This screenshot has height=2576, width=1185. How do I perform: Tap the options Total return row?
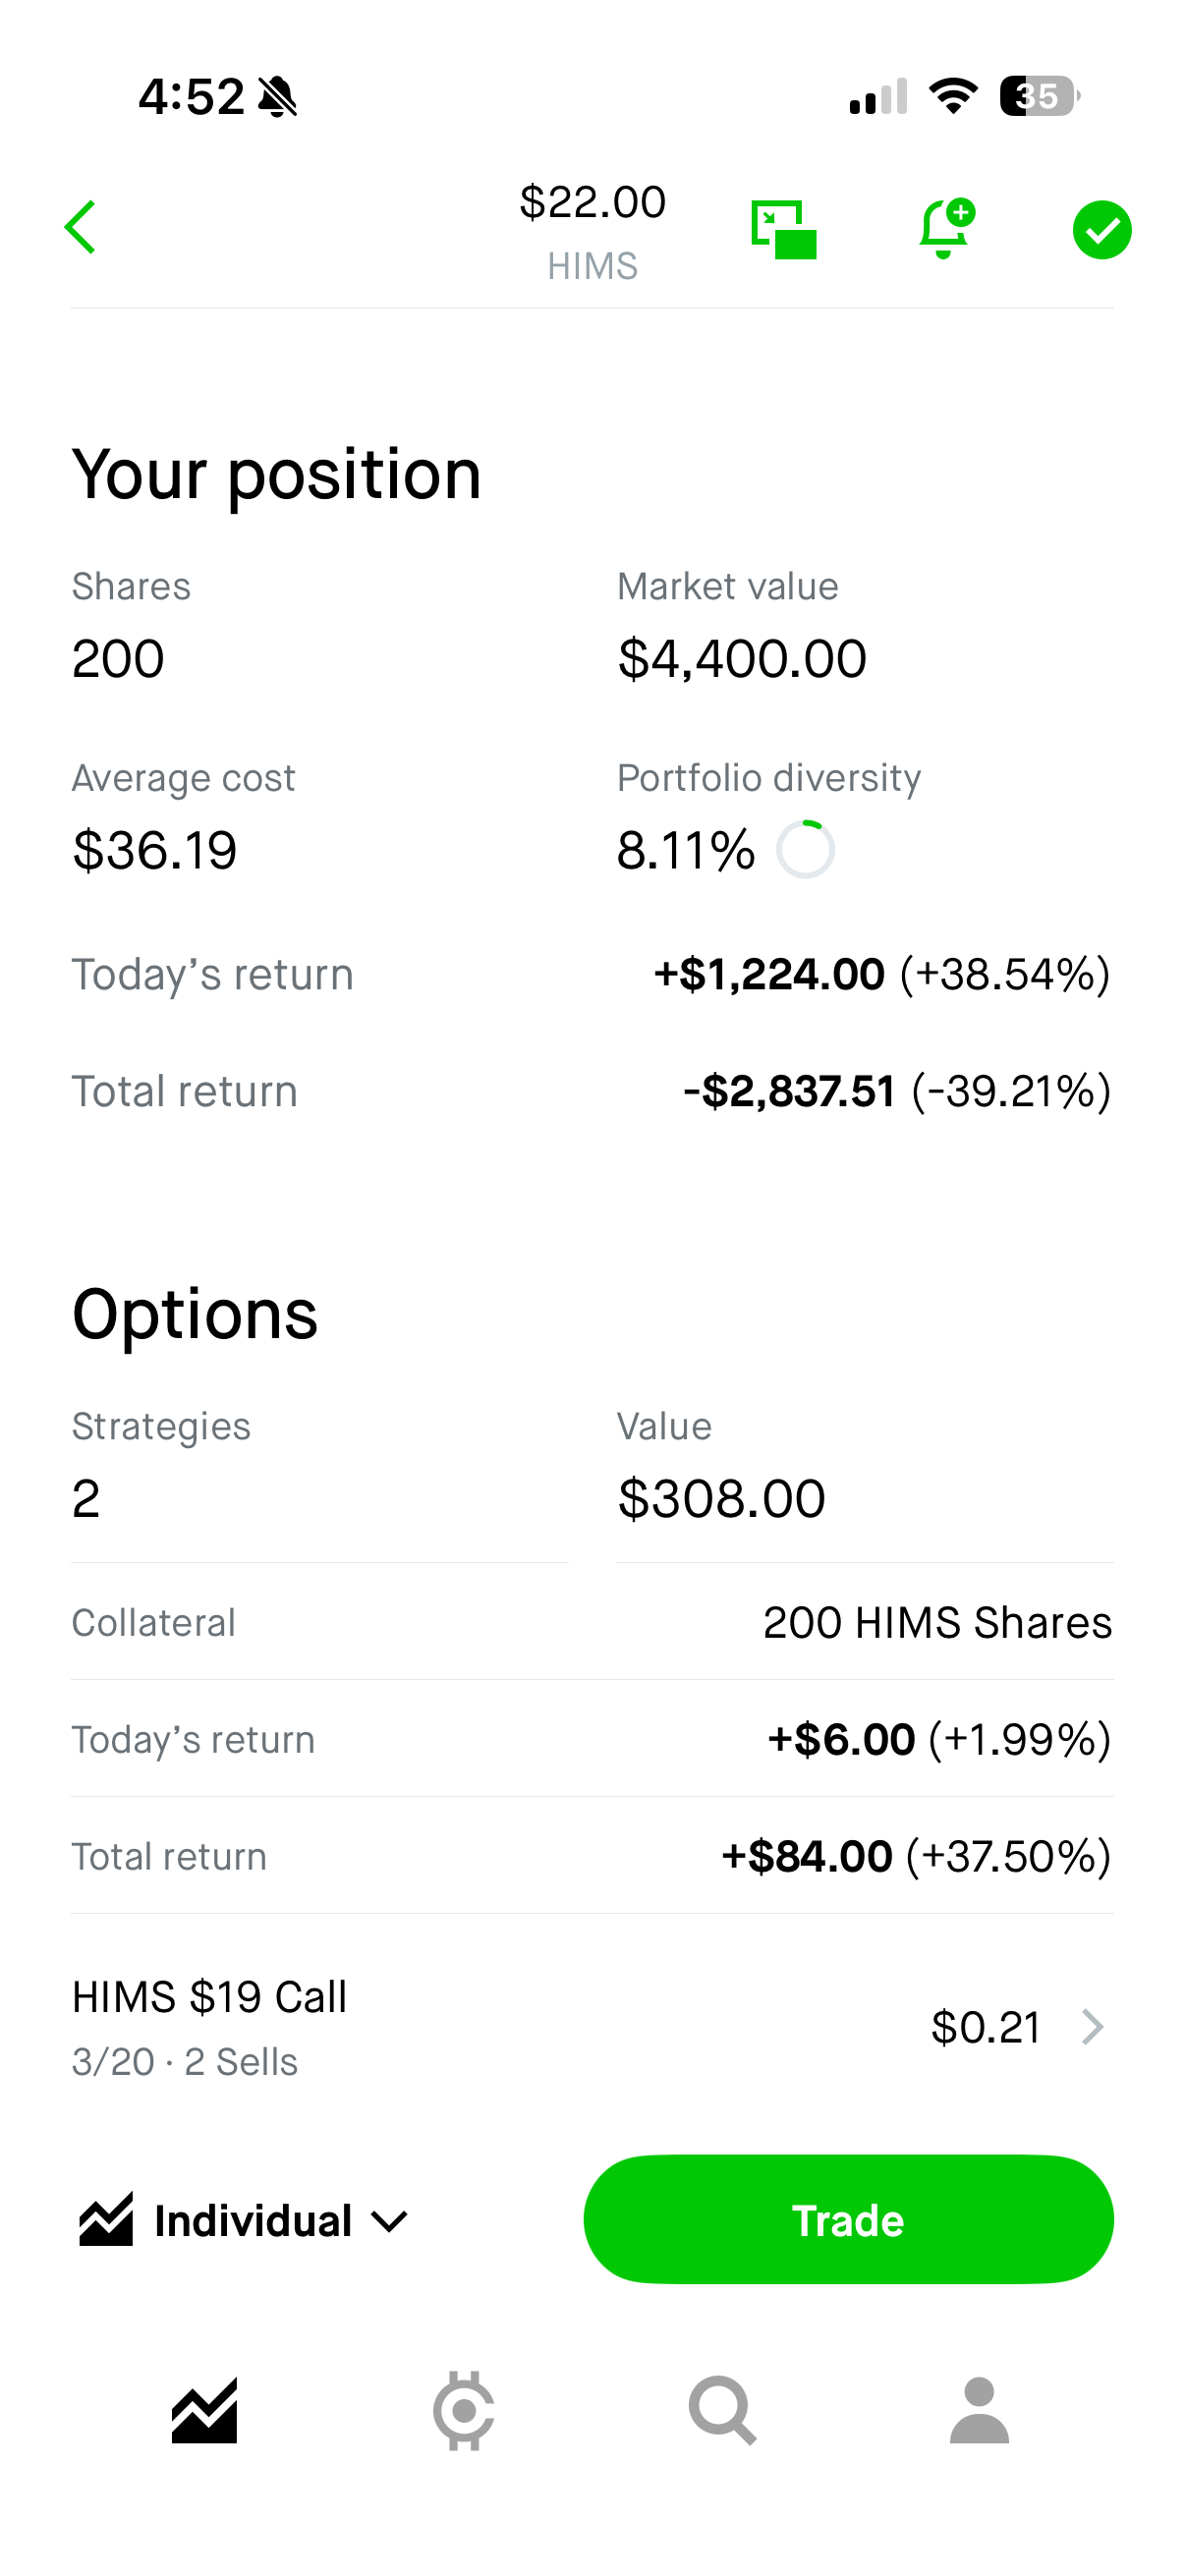click(x=592, y=1856)
